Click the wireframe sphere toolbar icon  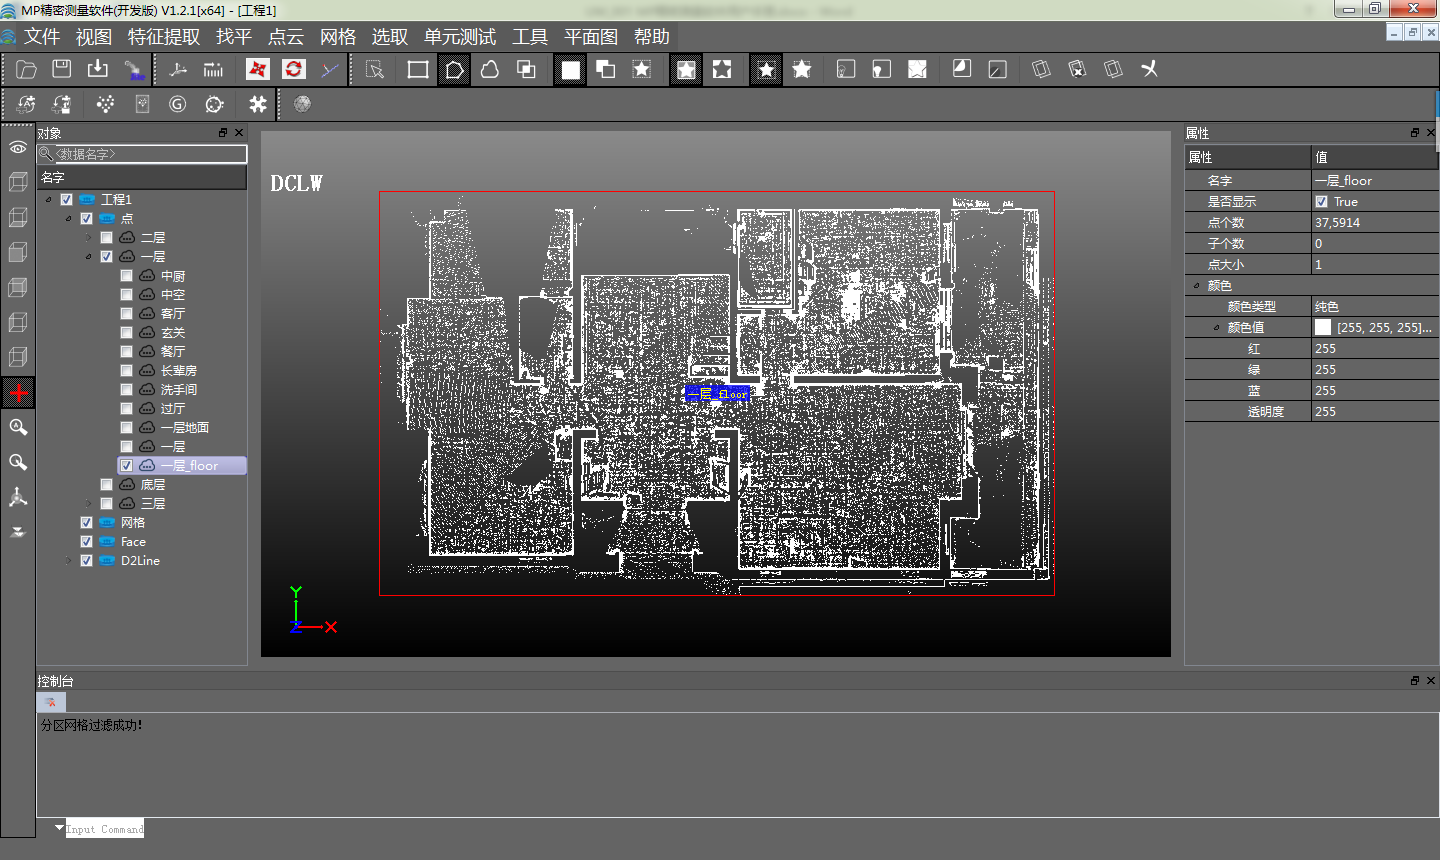click(x=302, y=104)
